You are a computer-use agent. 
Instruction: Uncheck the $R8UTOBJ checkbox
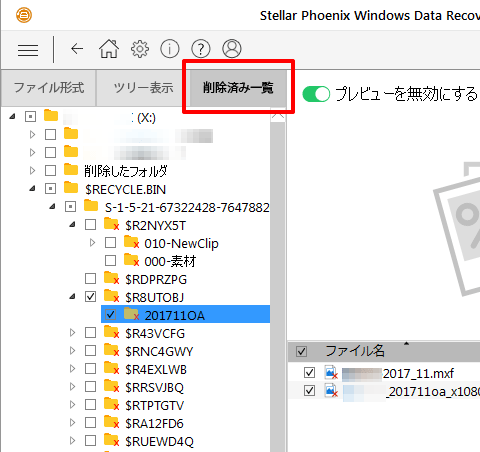coord(90,297)
